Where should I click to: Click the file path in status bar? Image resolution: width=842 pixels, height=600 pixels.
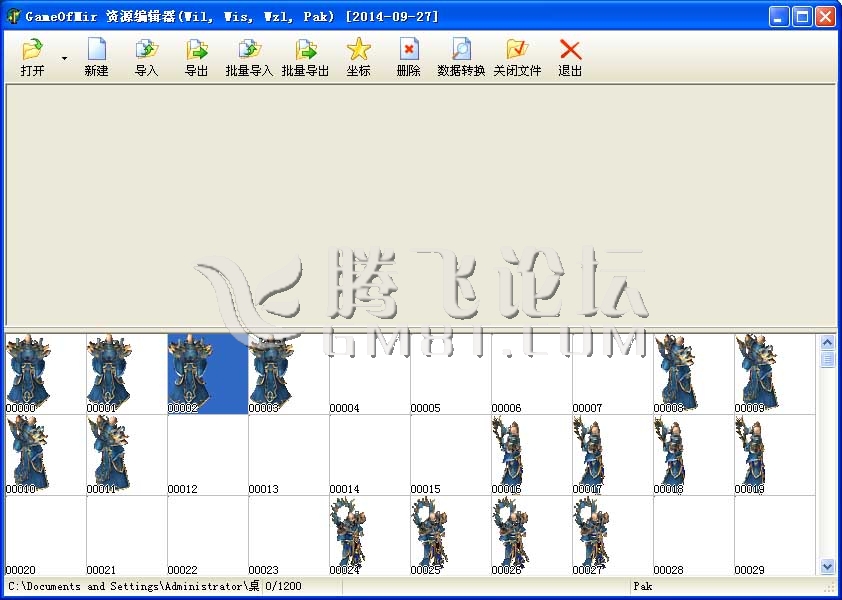coord(134,586)
